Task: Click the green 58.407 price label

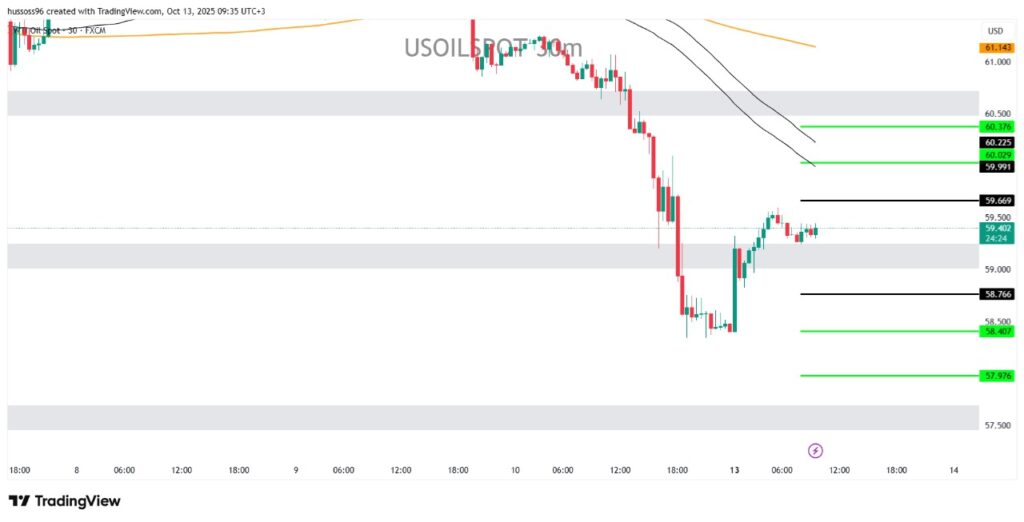Action: [x=997, y=331]
